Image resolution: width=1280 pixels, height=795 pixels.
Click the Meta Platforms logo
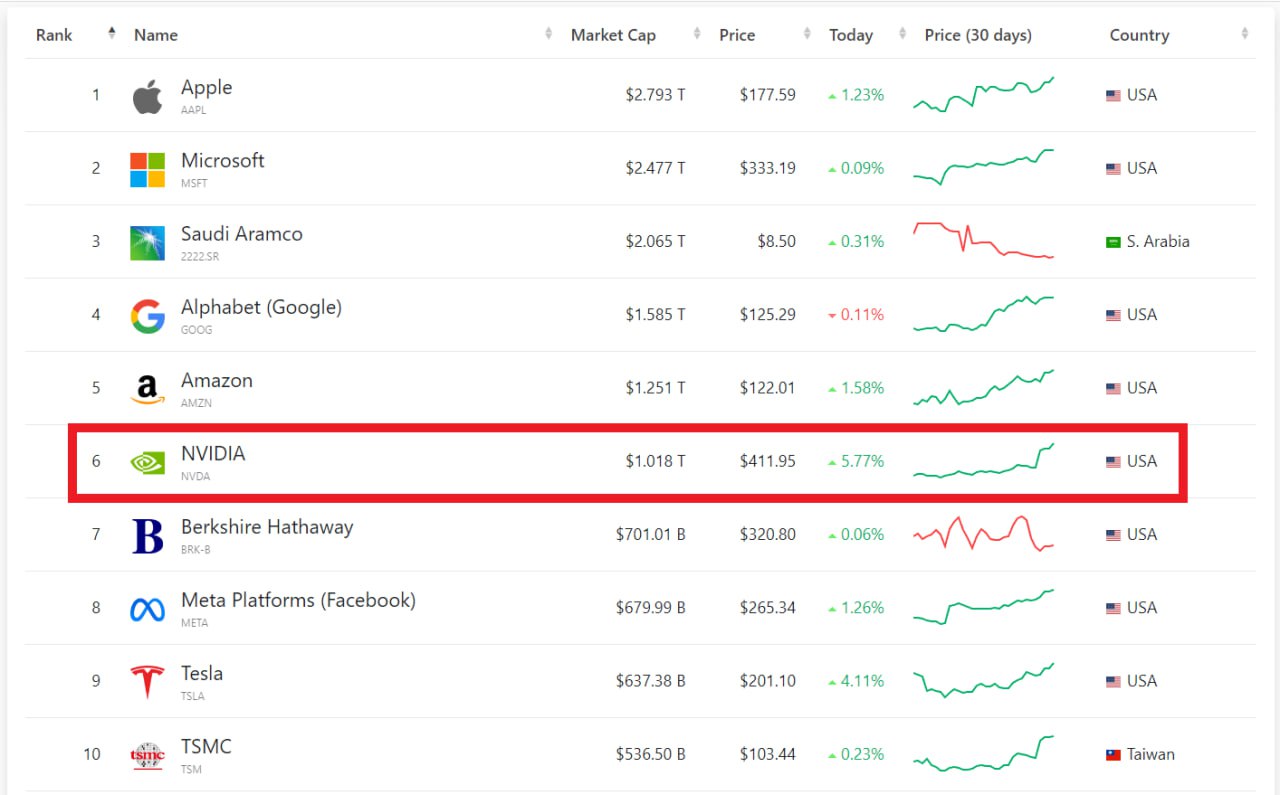(x=147, y=609)
